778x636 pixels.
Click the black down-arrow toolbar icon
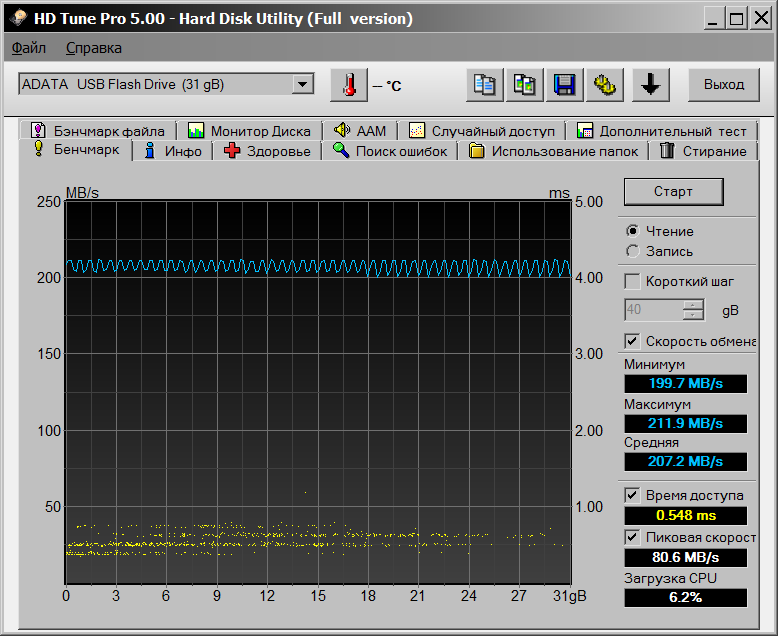tap(650, 85)
